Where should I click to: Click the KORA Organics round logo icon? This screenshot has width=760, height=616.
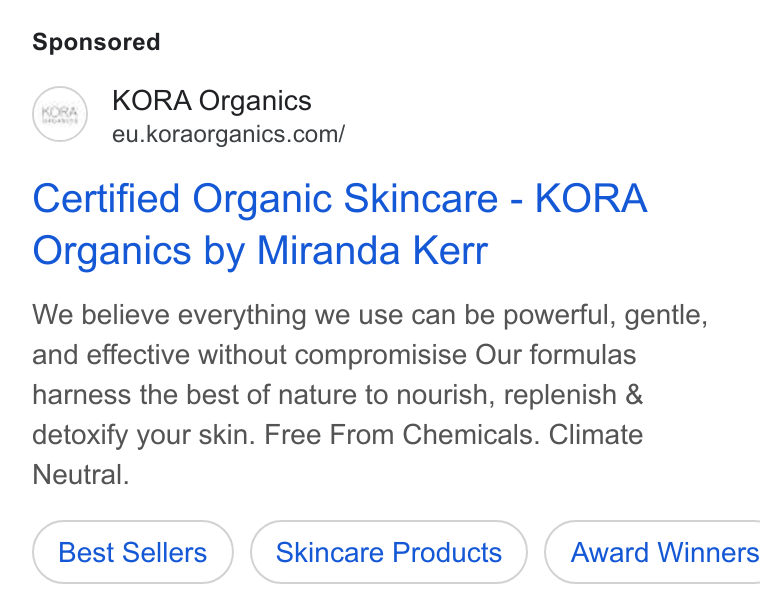click(60, 114)
